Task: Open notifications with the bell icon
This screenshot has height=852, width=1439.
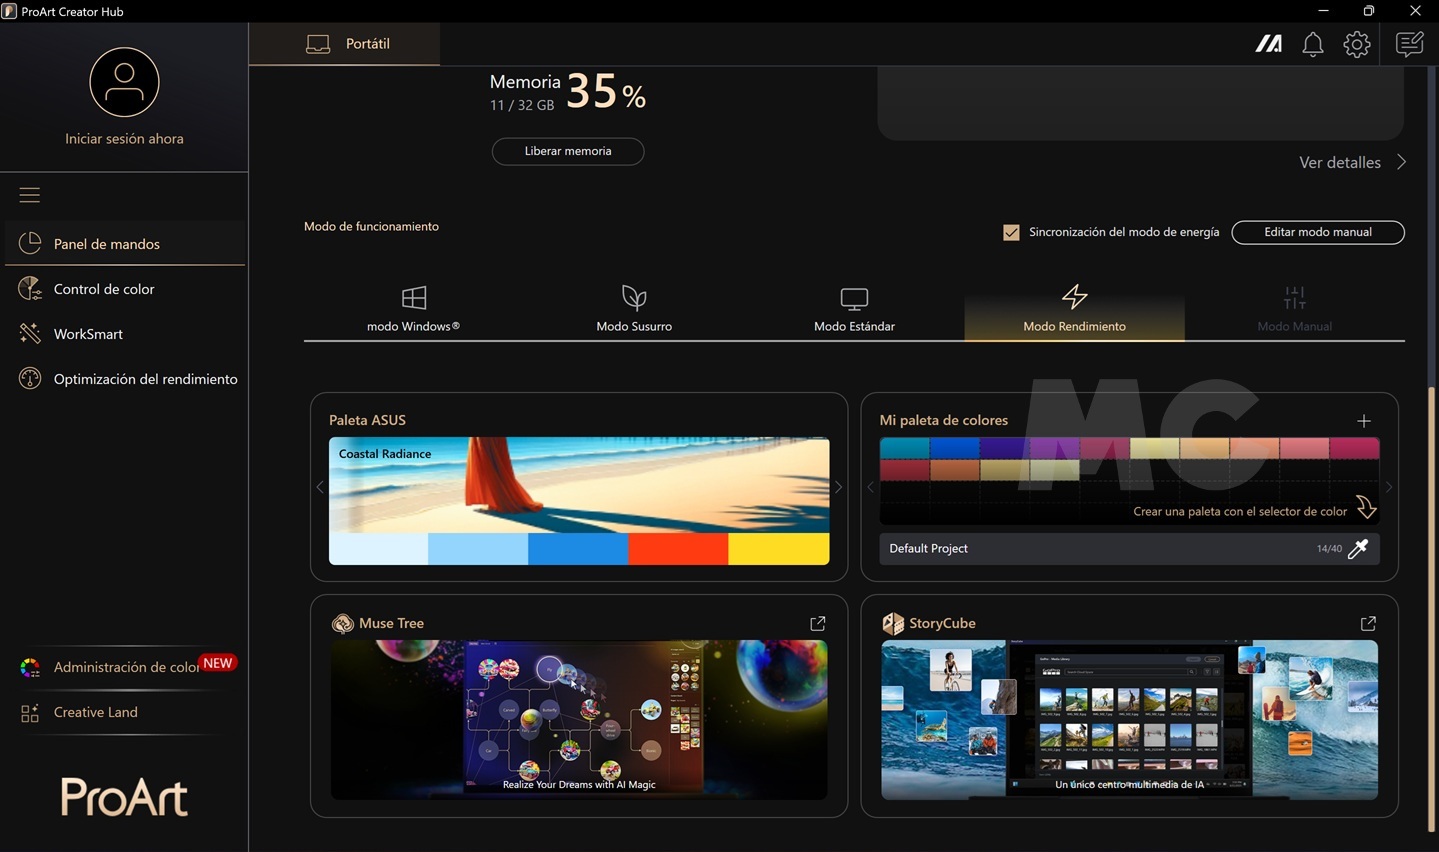Action: coord(1313,44)
